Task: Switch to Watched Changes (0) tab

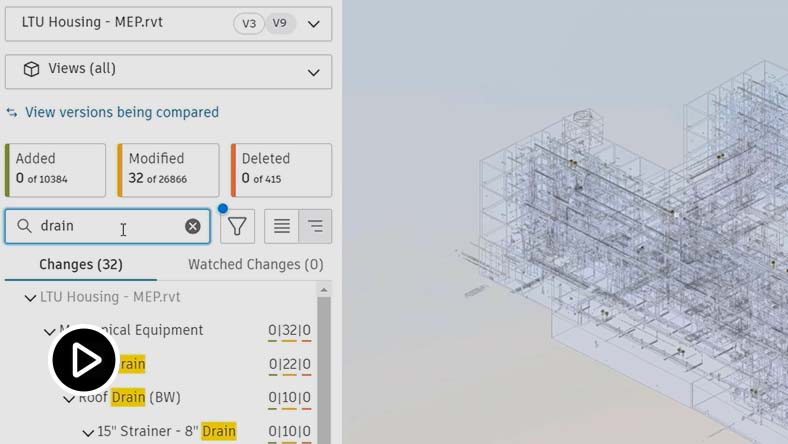Action: pos(256,264)
